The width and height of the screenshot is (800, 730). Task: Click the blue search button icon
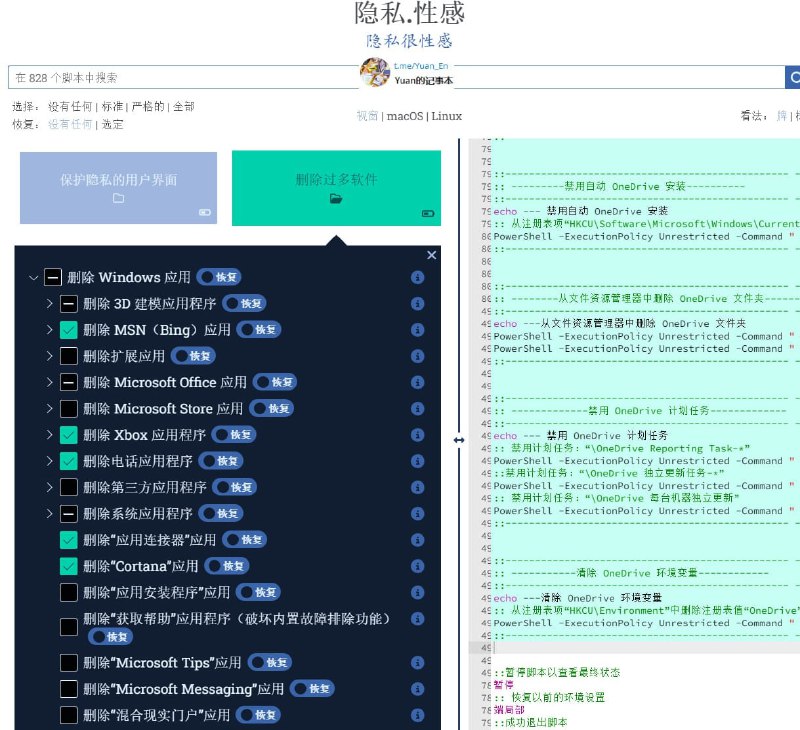793,77
